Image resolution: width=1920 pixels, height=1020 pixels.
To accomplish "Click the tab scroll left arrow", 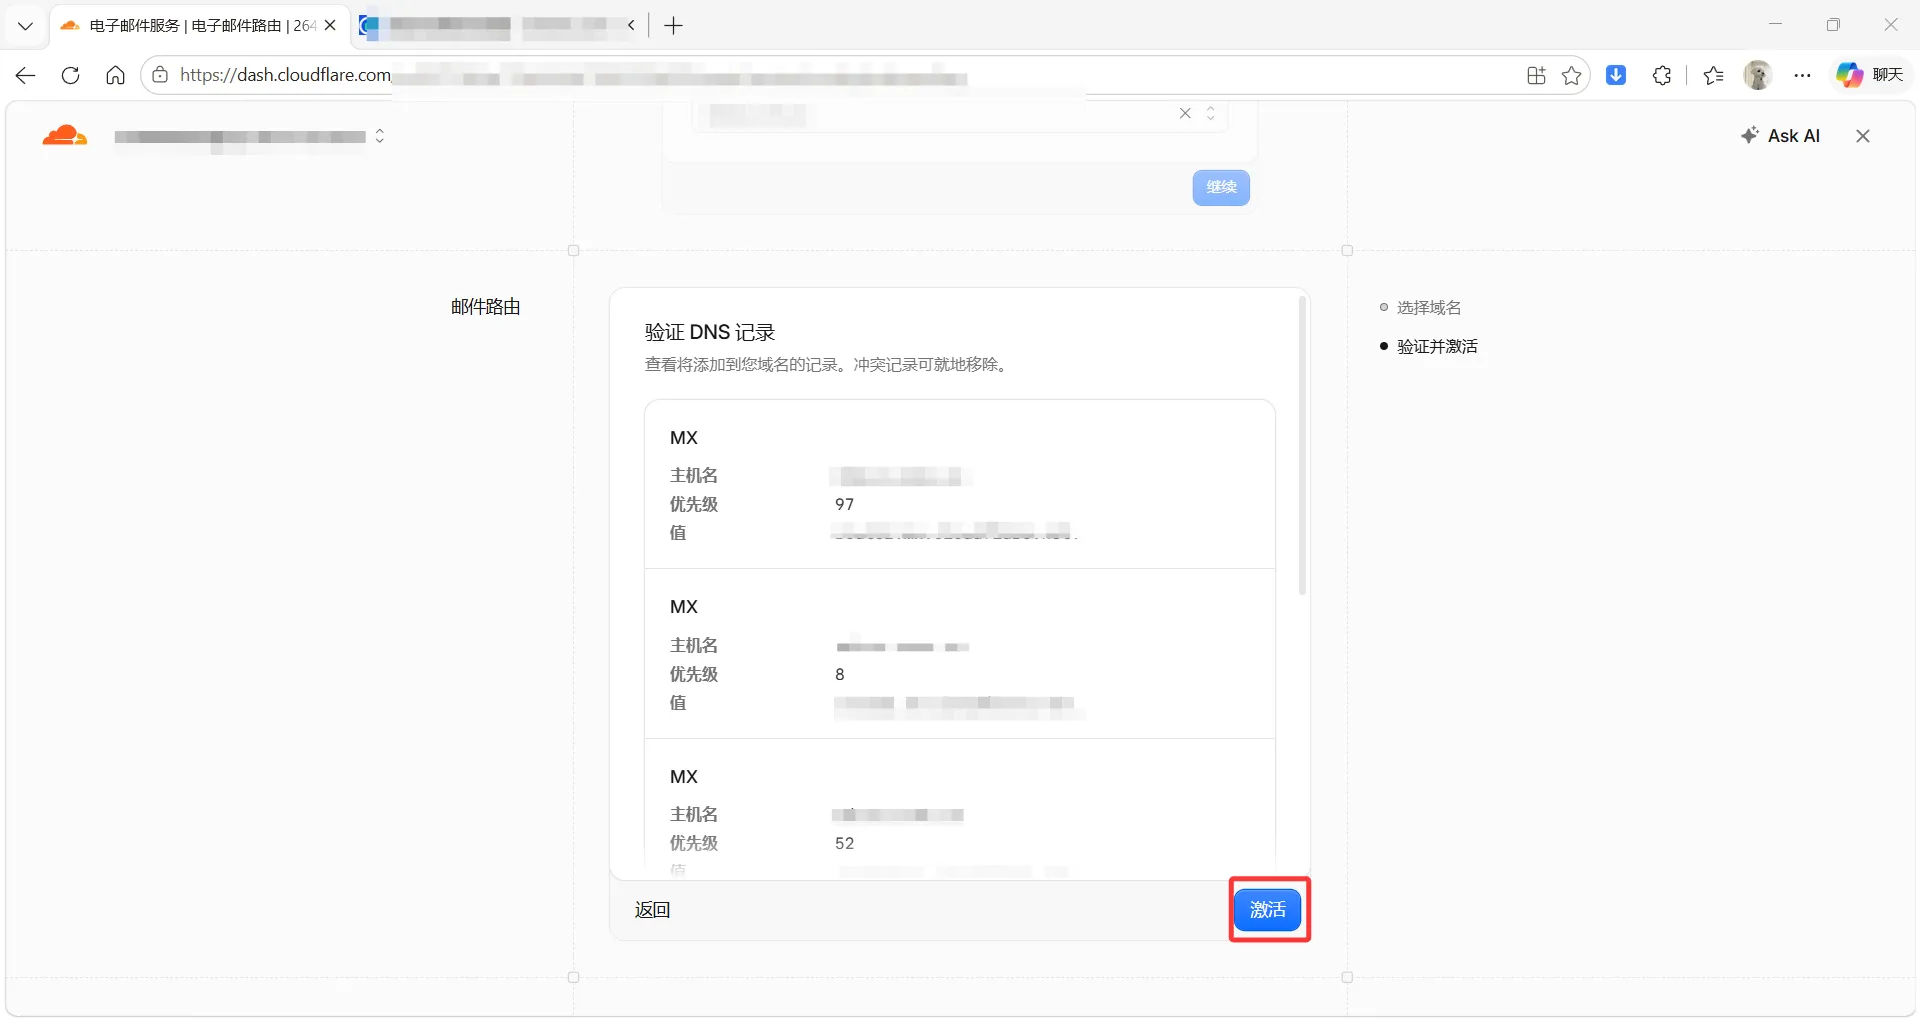I will click(631, 26).
